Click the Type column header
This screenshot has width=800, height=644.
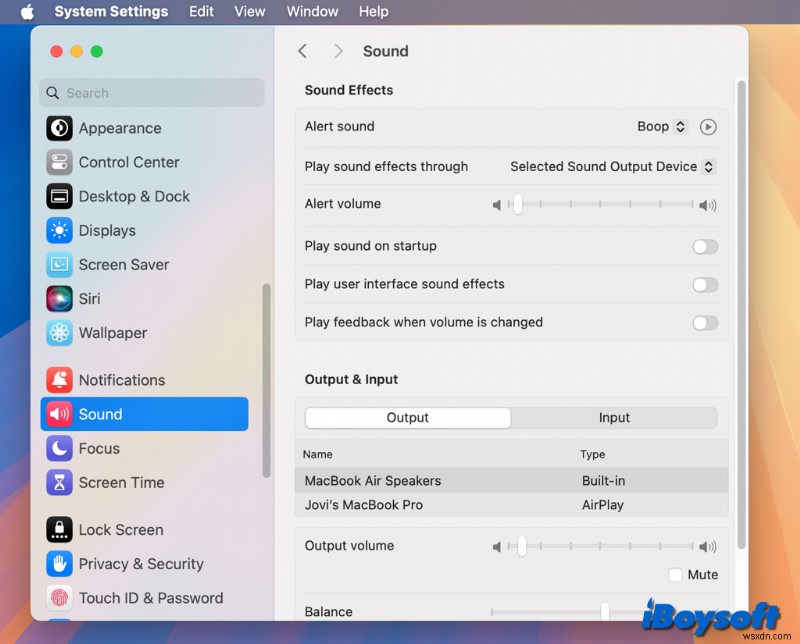pyautogui.click(x=592, y=454)
